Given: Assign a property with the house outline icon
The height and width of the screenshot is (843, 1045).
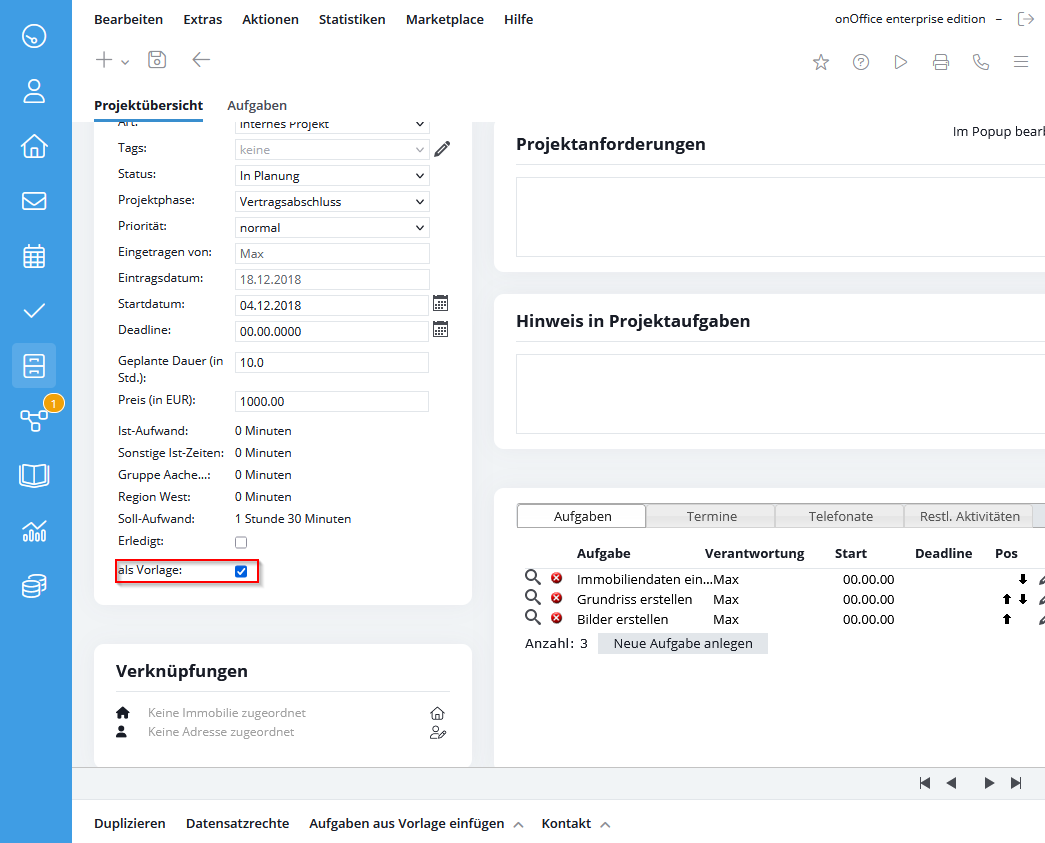Looking at the screenshot, I should pyautogui.click(x=437, y=713).
